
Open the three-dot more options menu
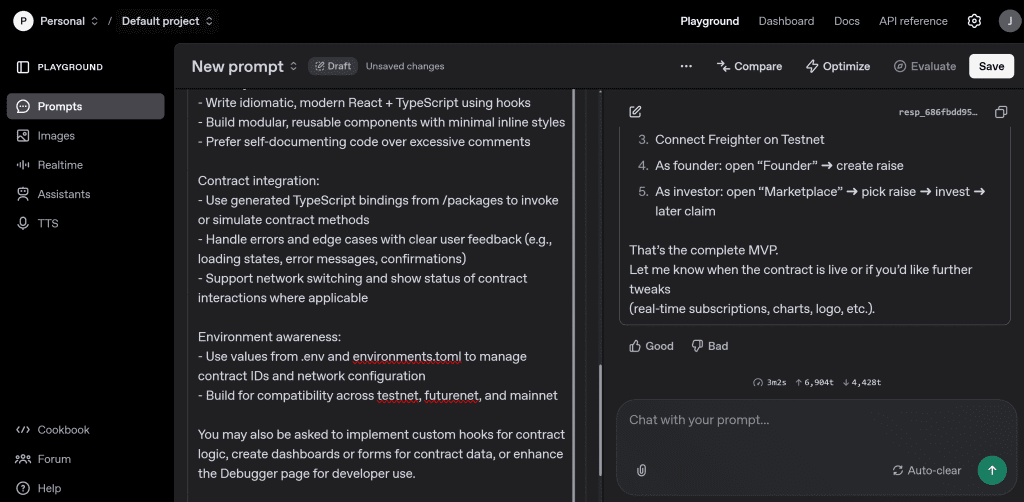(x=686, y=66)
